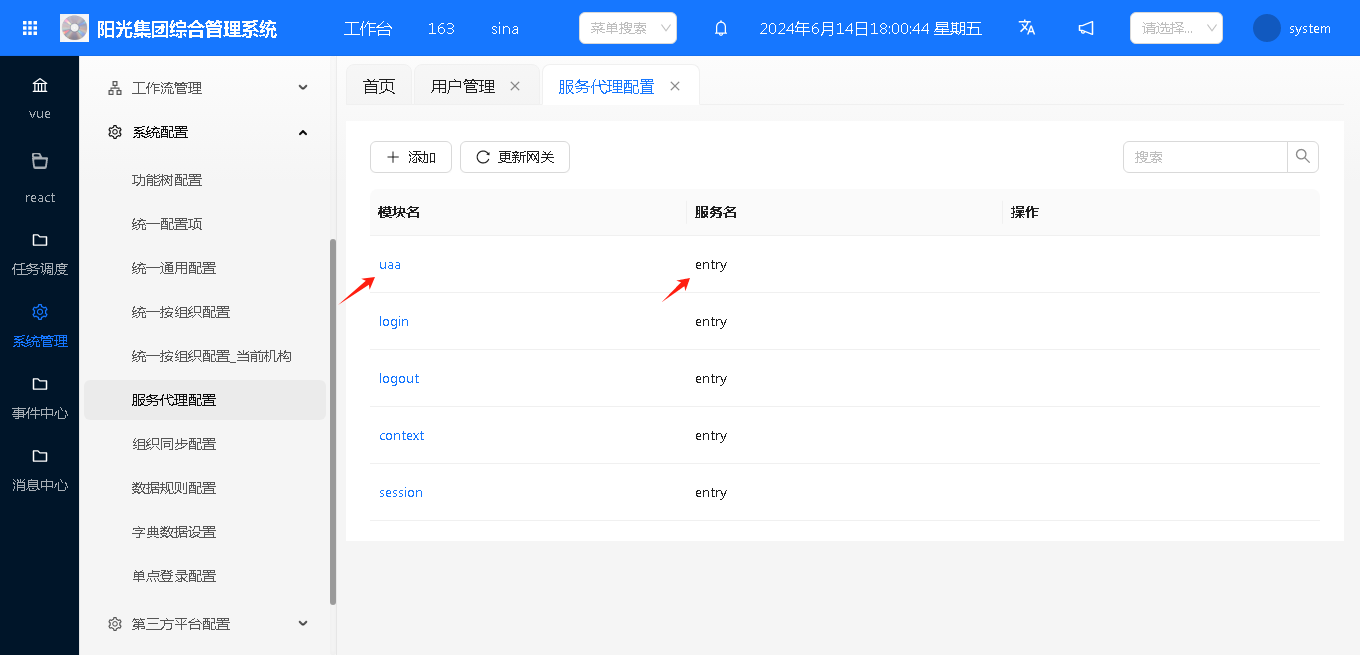Click the sunshine group logo icon
The height and width of the screenshot is (655, 1360).
[x=74, y=28]
